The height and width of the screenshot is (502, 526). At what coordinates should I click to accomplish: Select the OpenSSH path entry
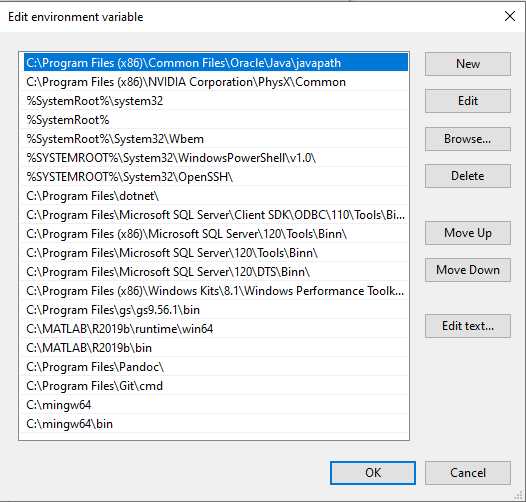(x=216, y=177)
